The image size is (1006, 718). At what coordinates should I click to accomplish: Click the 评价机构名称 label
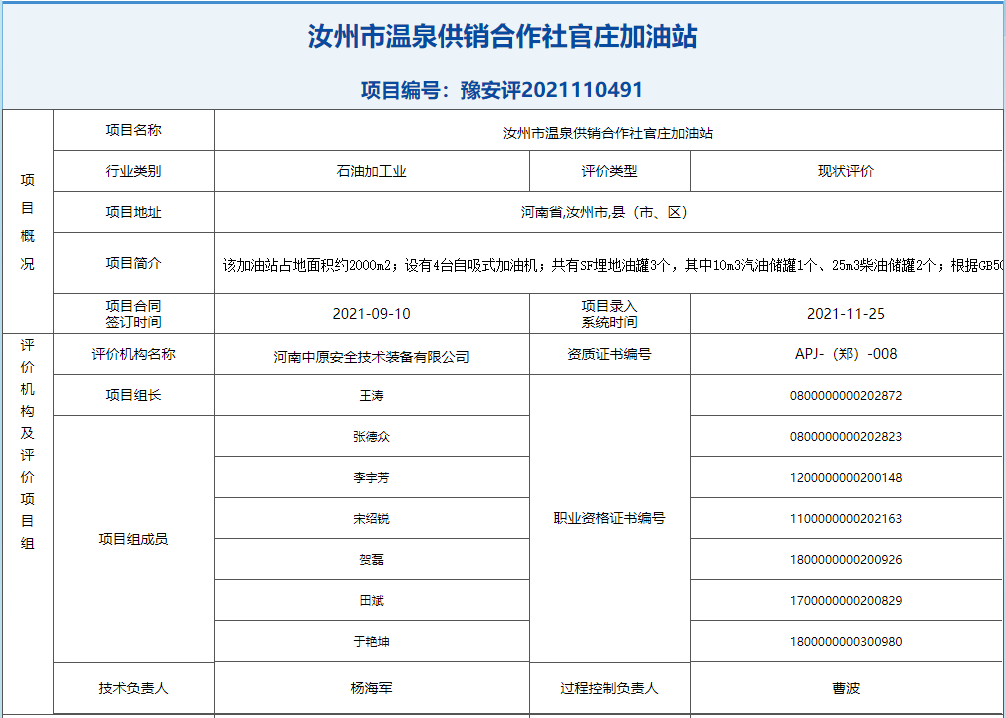point(133,354)
